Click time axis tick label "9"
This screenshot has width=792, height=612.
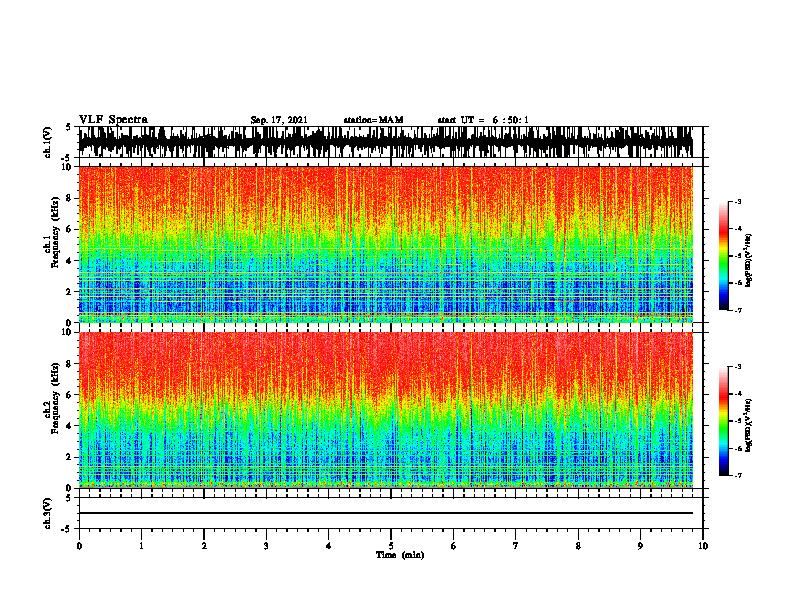pyautogui.click(x=640, y=546)
